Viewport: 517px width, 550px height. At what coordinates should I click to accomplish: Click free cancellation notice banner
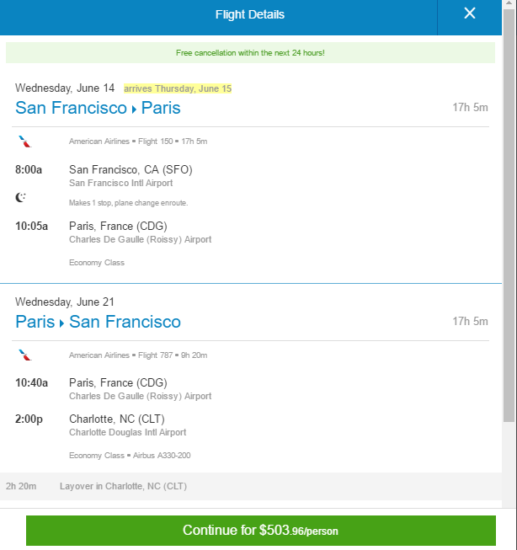coord(250,53)
